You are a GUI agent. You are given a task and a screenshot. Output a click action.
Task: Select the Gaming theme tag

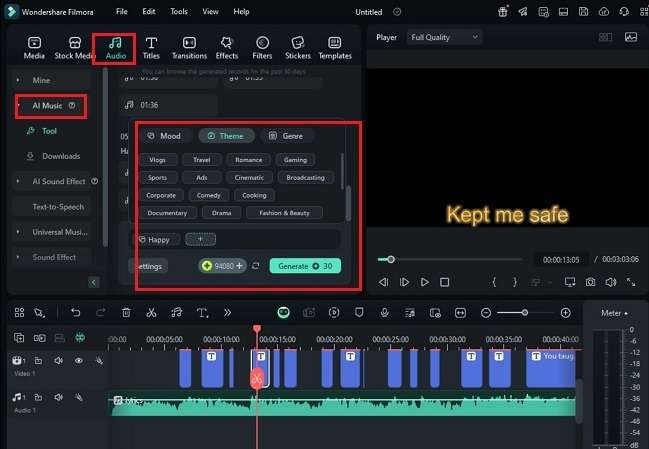click(x=296, y=160)
